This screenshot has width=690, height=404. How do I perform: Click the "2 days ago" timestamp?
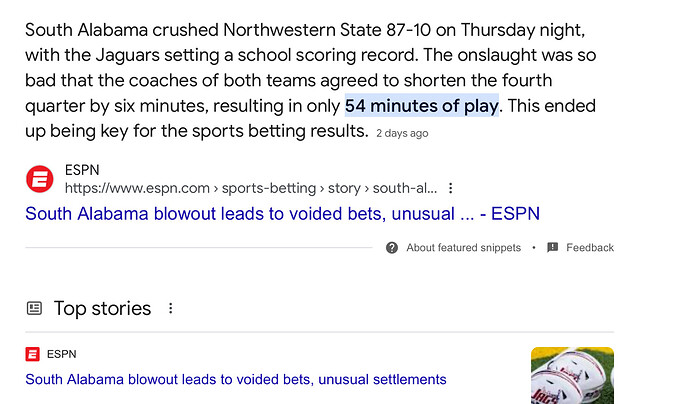pyautogui.click(x=402, y=133)
